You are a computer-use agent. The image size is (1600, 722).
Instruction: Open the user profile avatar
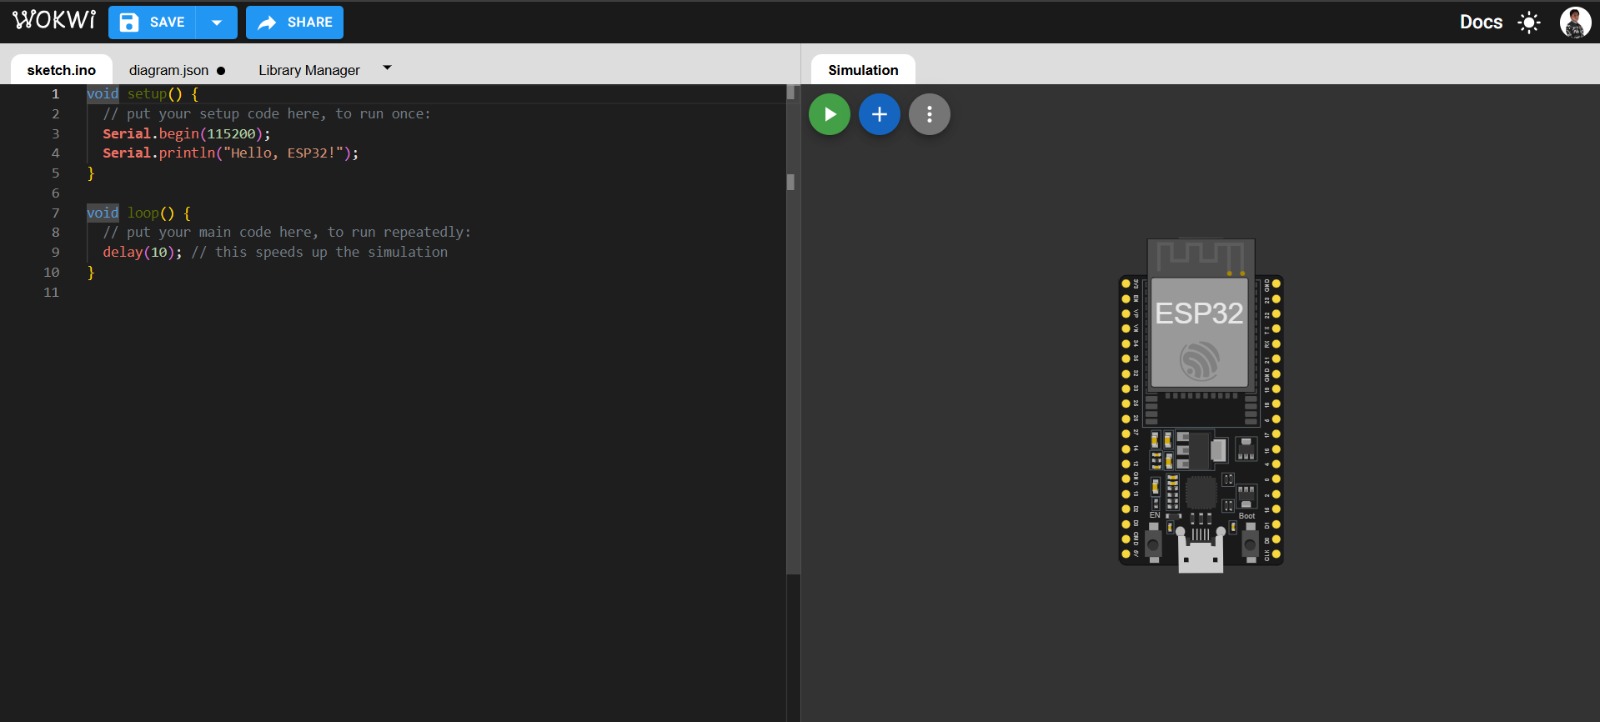click(x=1575, y=22)
